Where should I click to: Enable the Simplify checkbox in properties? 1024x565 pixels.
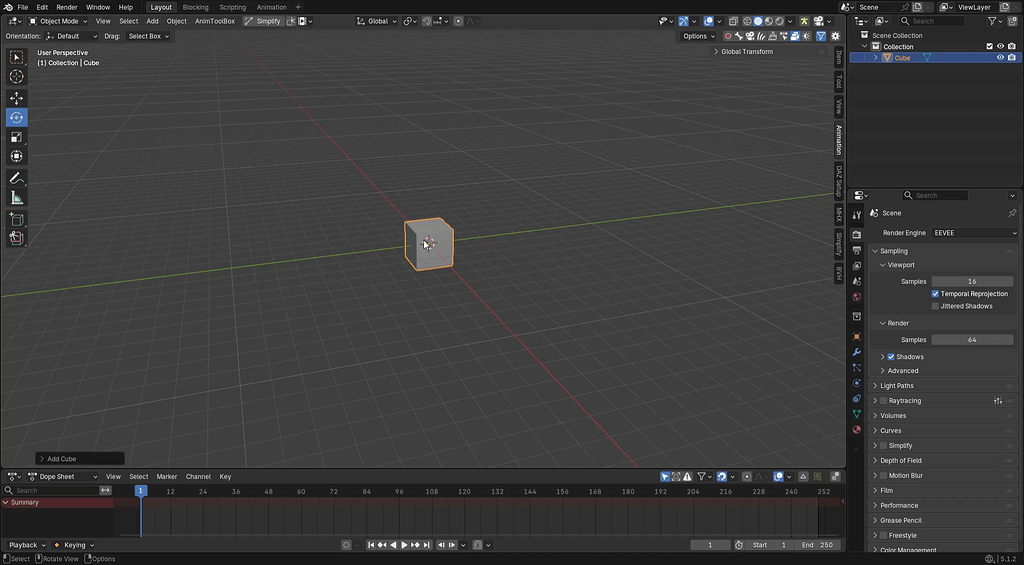pos(884,445)
